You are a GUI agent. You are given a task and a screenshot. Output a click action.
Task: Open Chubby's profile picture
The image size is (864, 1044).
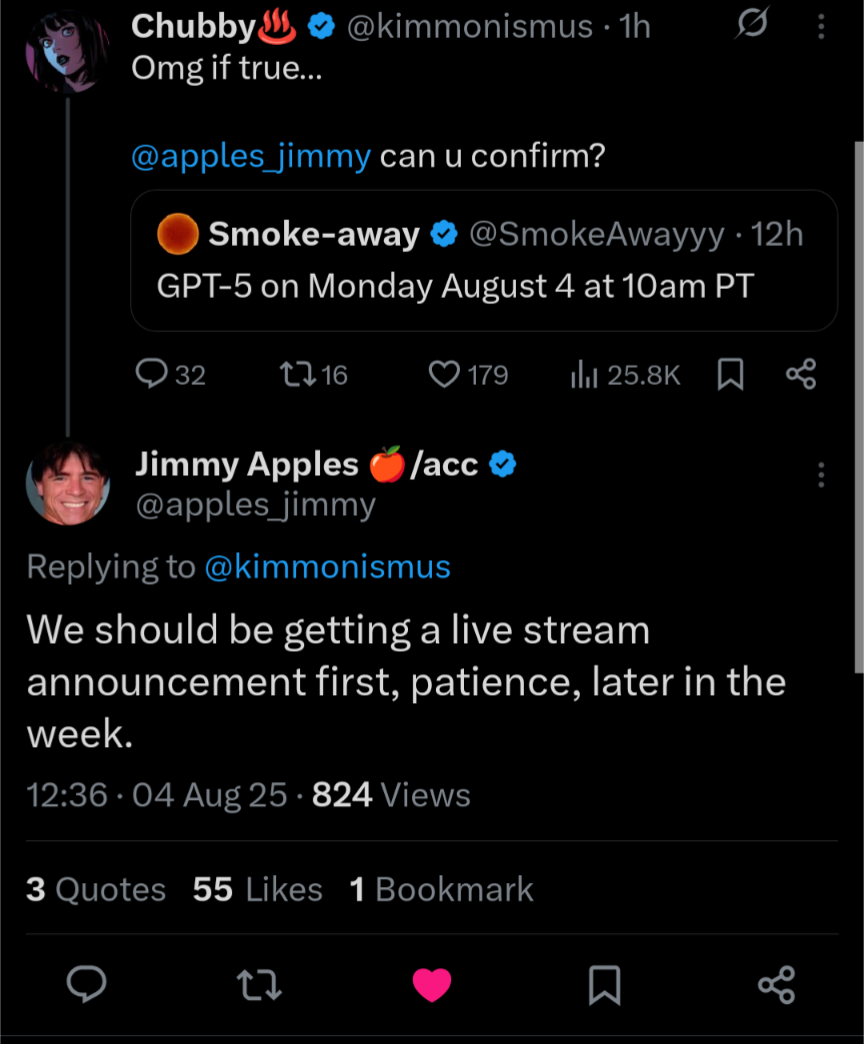[67, 50]
